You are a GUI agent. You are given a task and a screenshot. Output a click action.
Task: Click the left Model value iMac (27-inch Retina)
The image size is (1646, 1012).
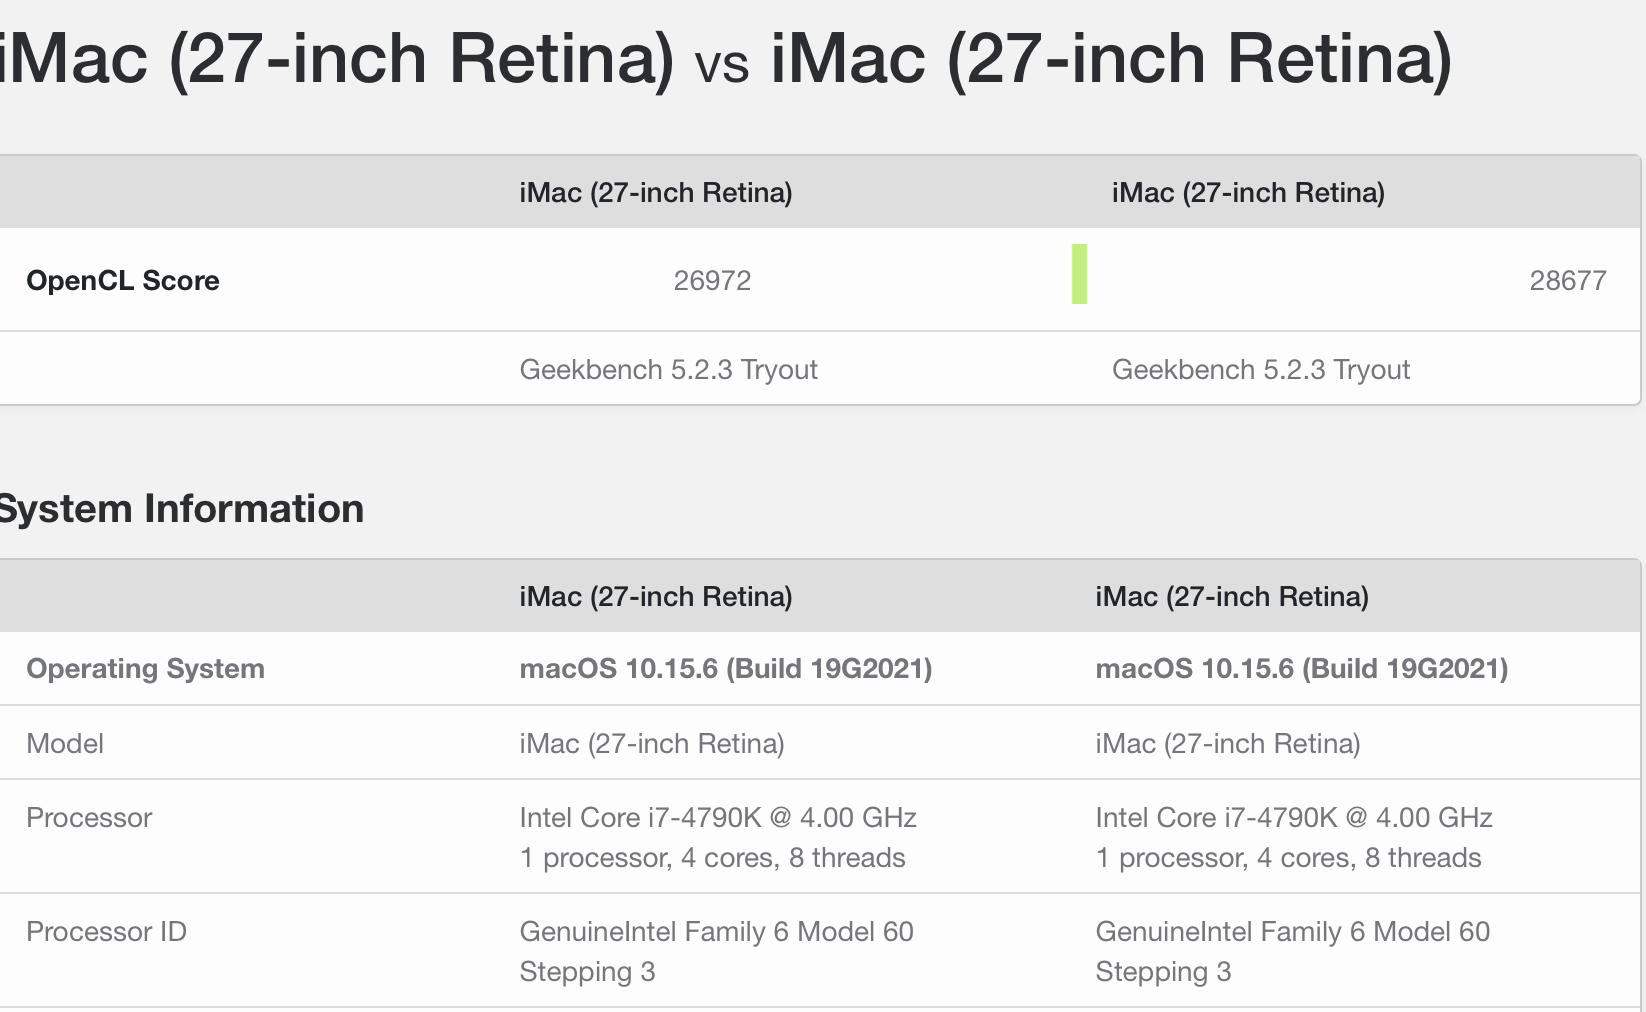(651, 744)
